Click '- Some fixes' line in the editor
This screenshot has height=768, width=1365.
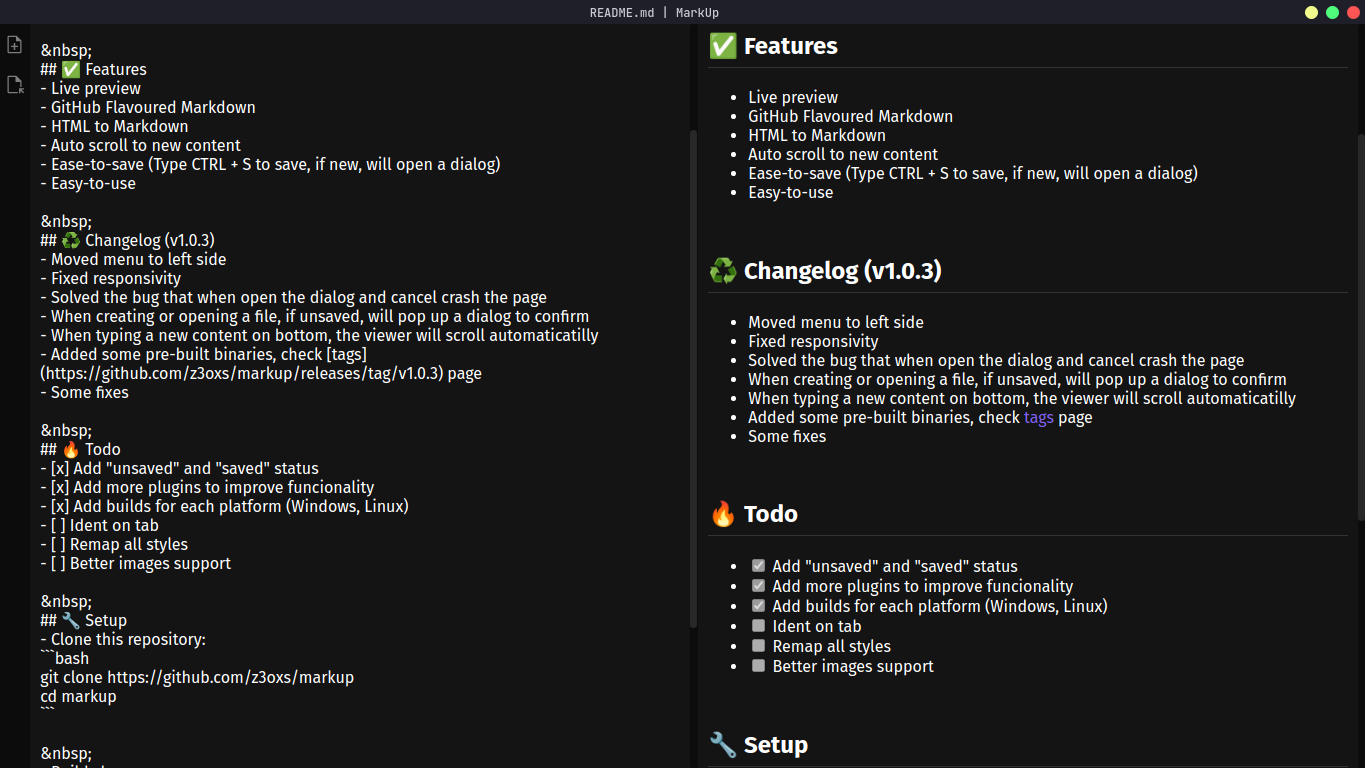coord(84,392)
